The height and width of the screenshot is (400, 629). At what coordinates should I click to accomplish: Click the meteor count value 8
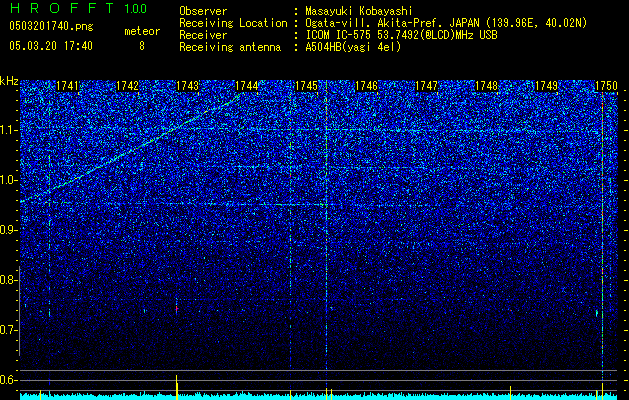click(x=142, y=46)
